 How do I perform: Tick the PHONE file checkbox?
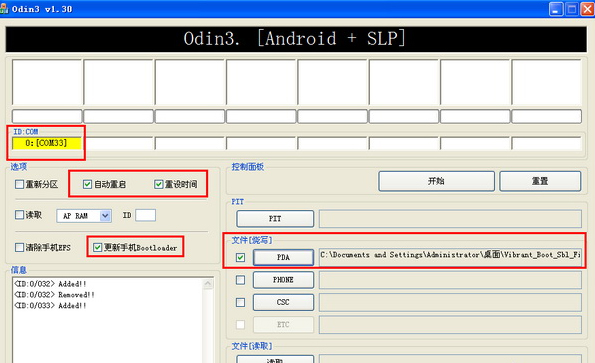pos(240,280)
